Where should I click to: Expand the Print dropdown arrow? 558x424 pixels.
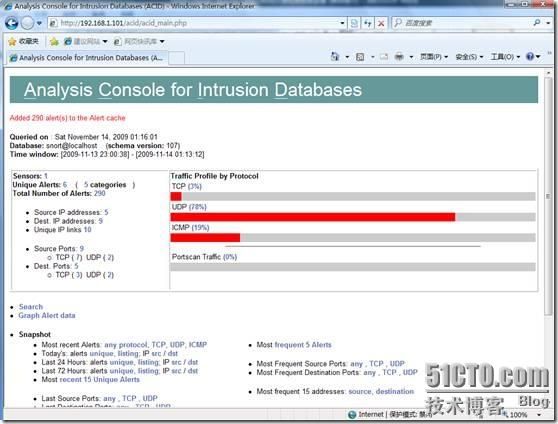click(x=411, y=57)
